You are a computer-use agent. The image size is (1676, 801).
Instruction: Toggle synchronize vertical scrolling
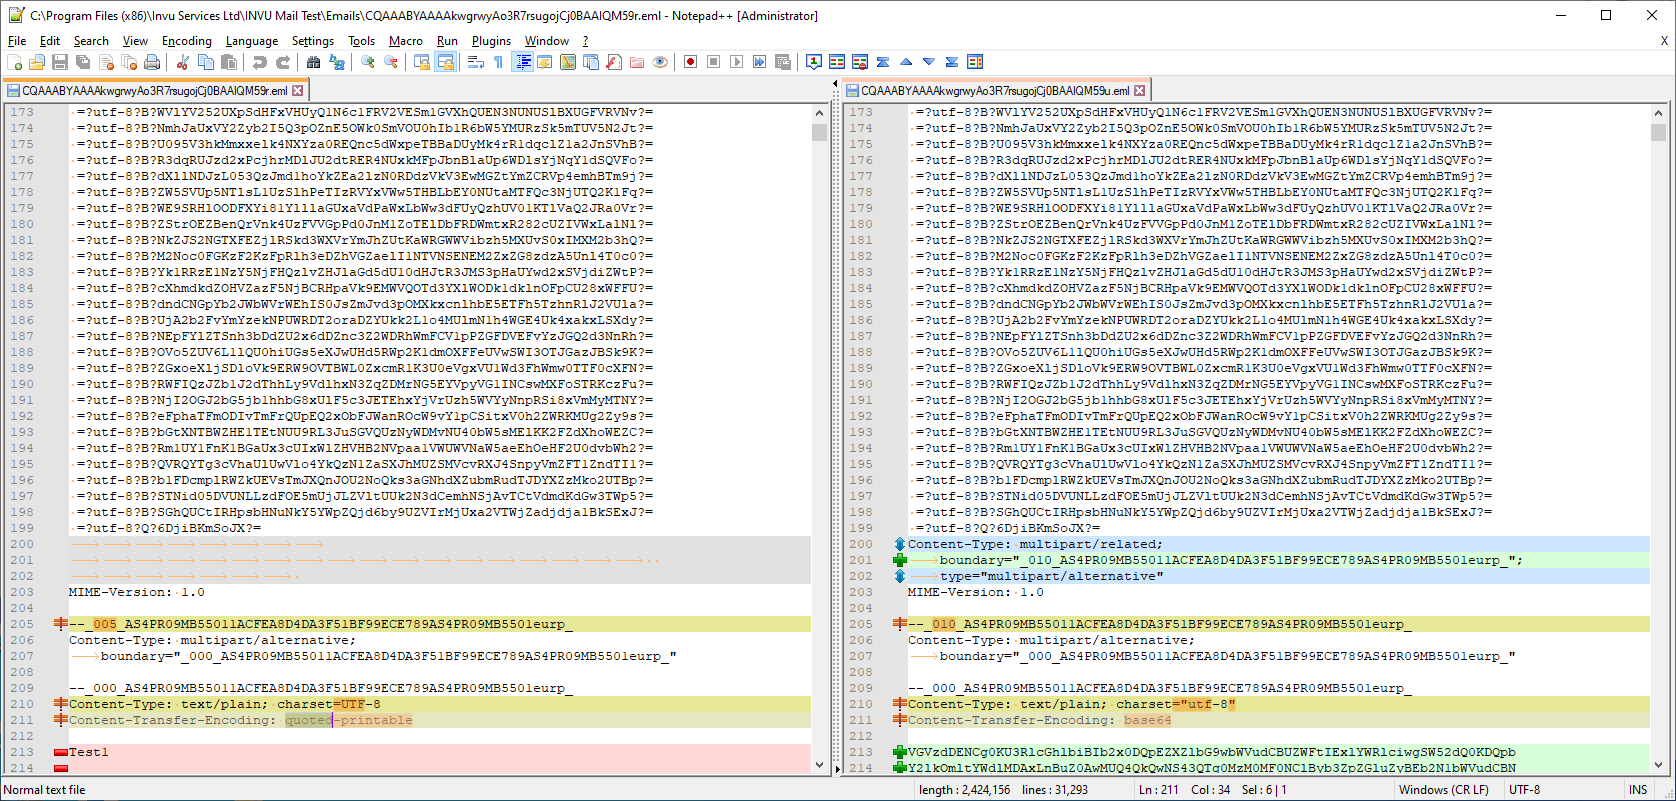pos(422,62)
